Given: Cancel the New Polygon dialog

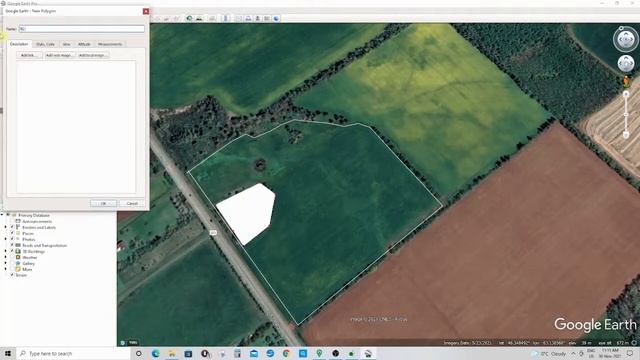Looking at the screenshot, I should pos(132,203).
